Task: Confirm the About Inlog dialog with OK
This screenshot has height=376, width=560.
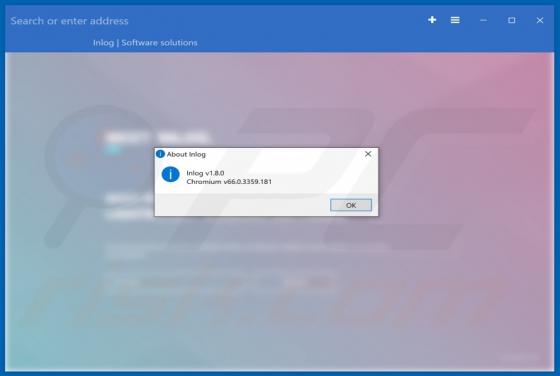Action: (351, 205)
